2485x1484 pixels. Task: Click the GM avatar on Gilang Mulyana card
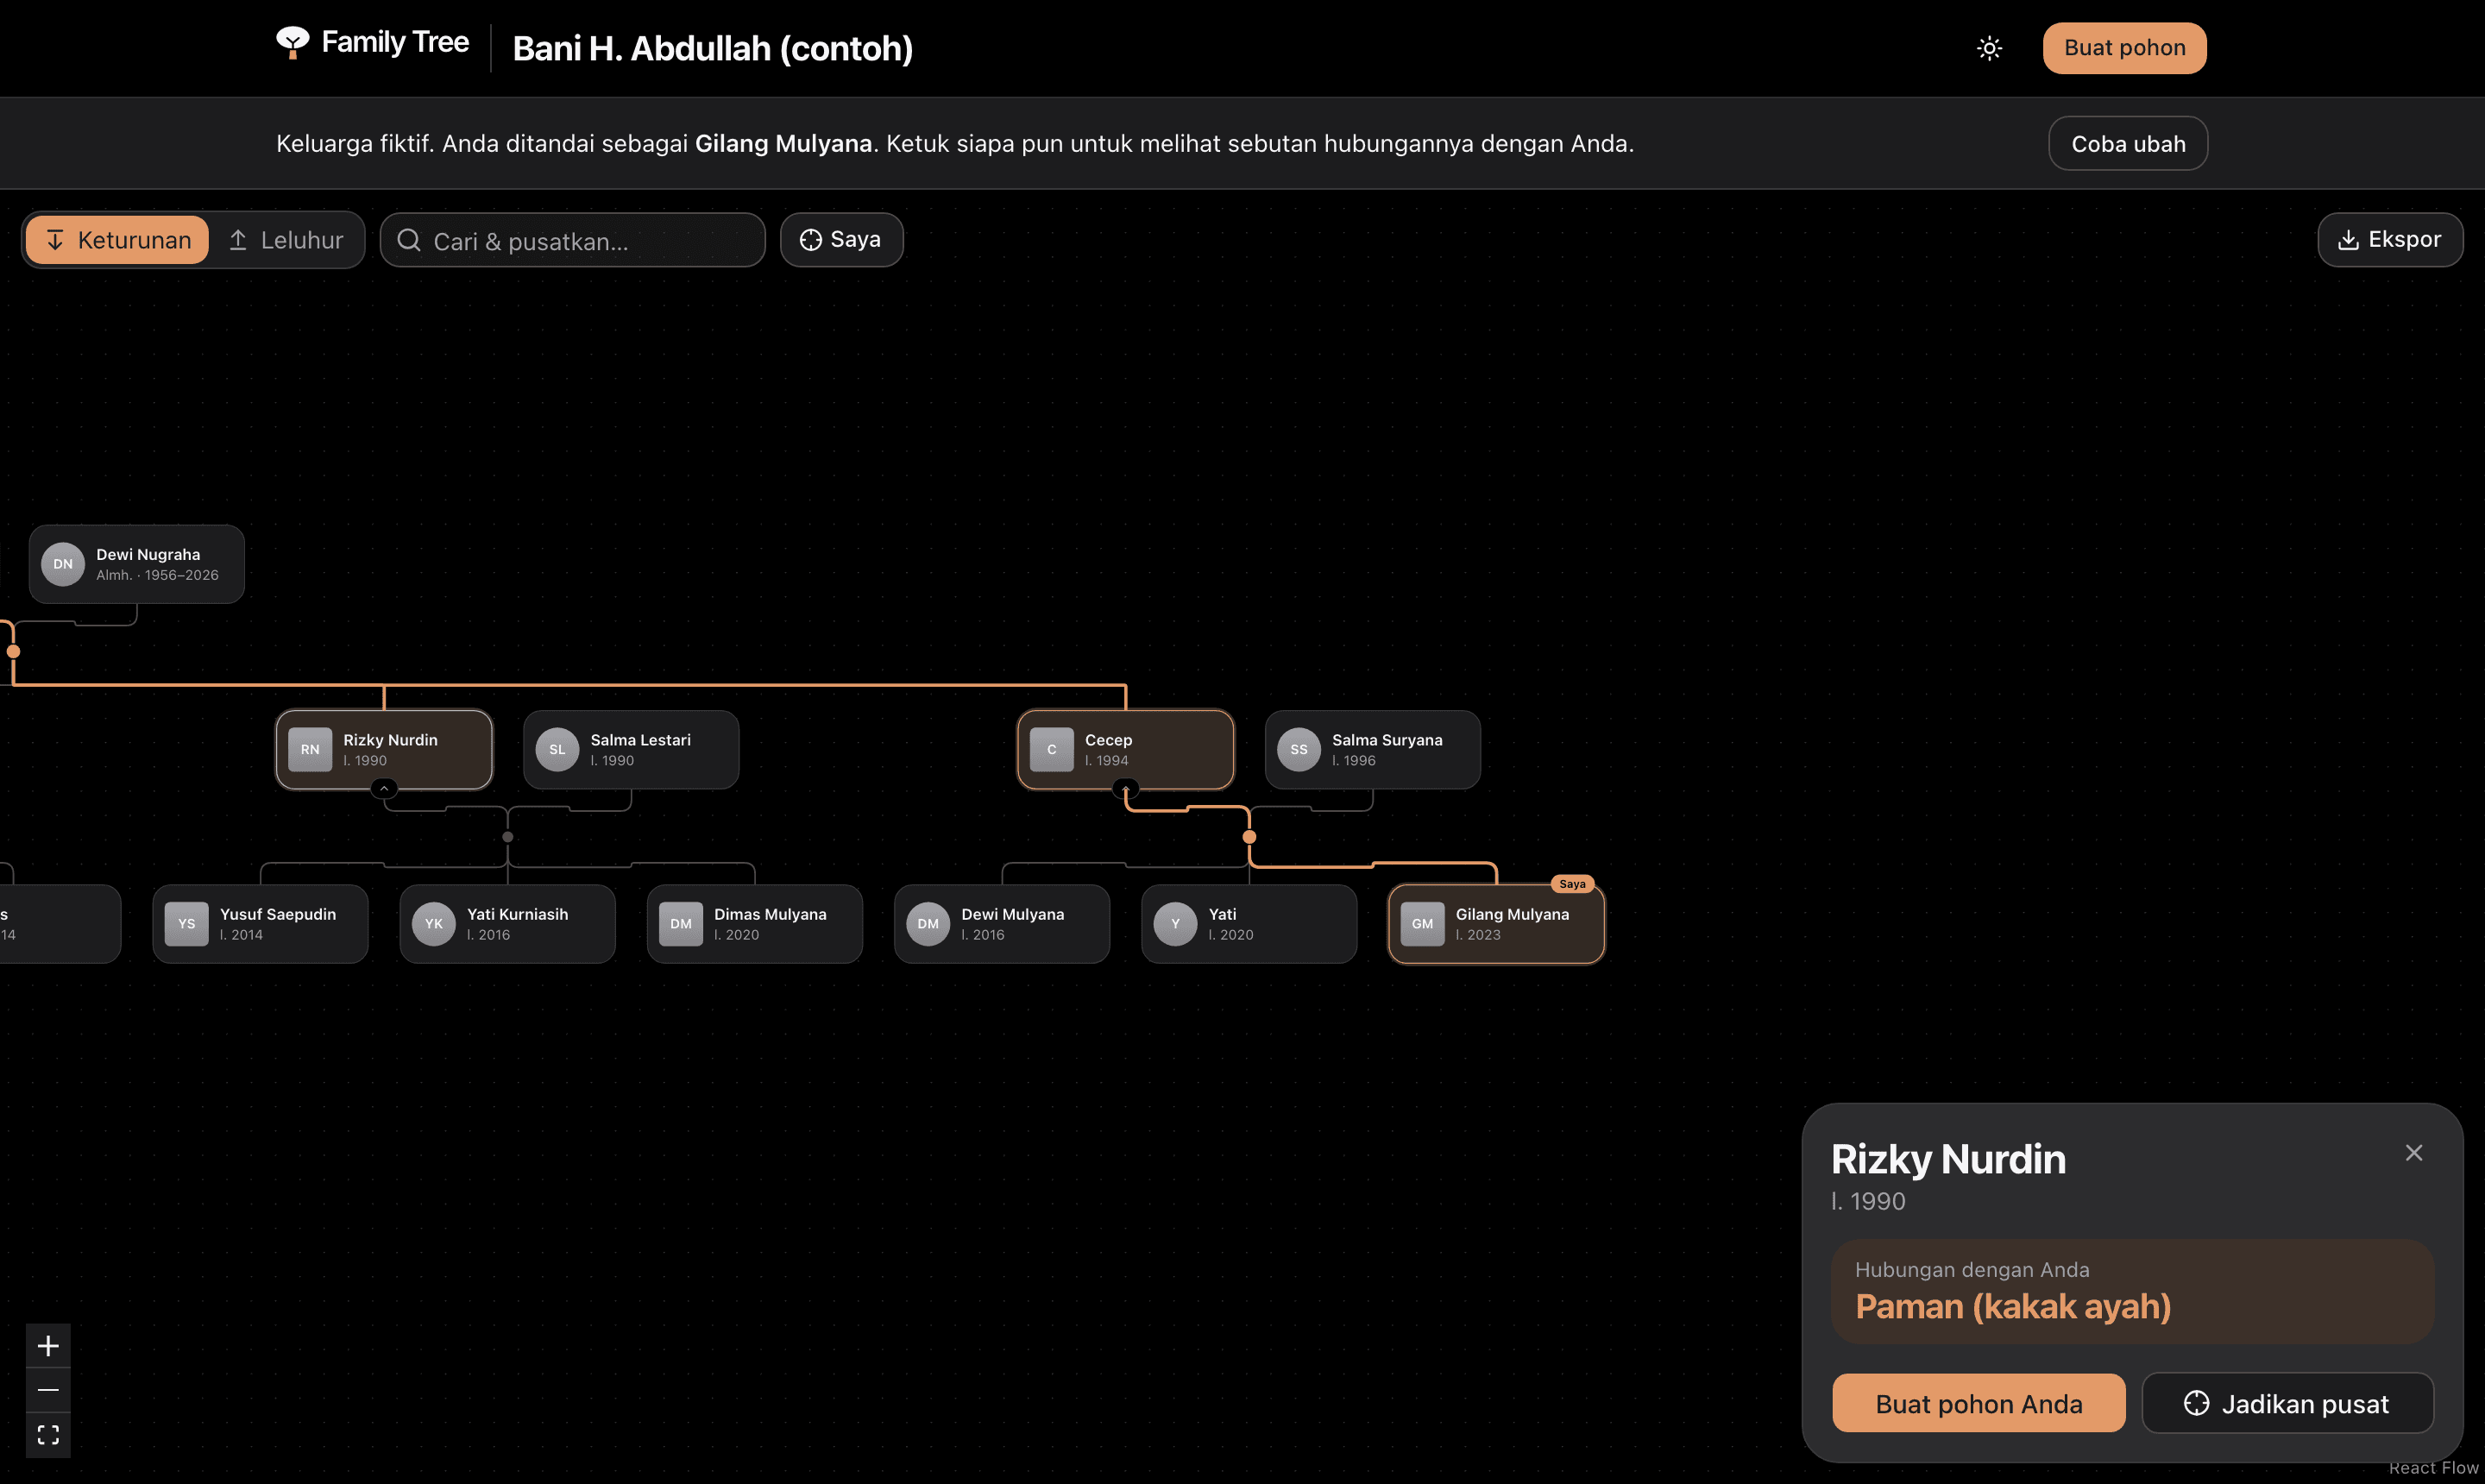1422,924
